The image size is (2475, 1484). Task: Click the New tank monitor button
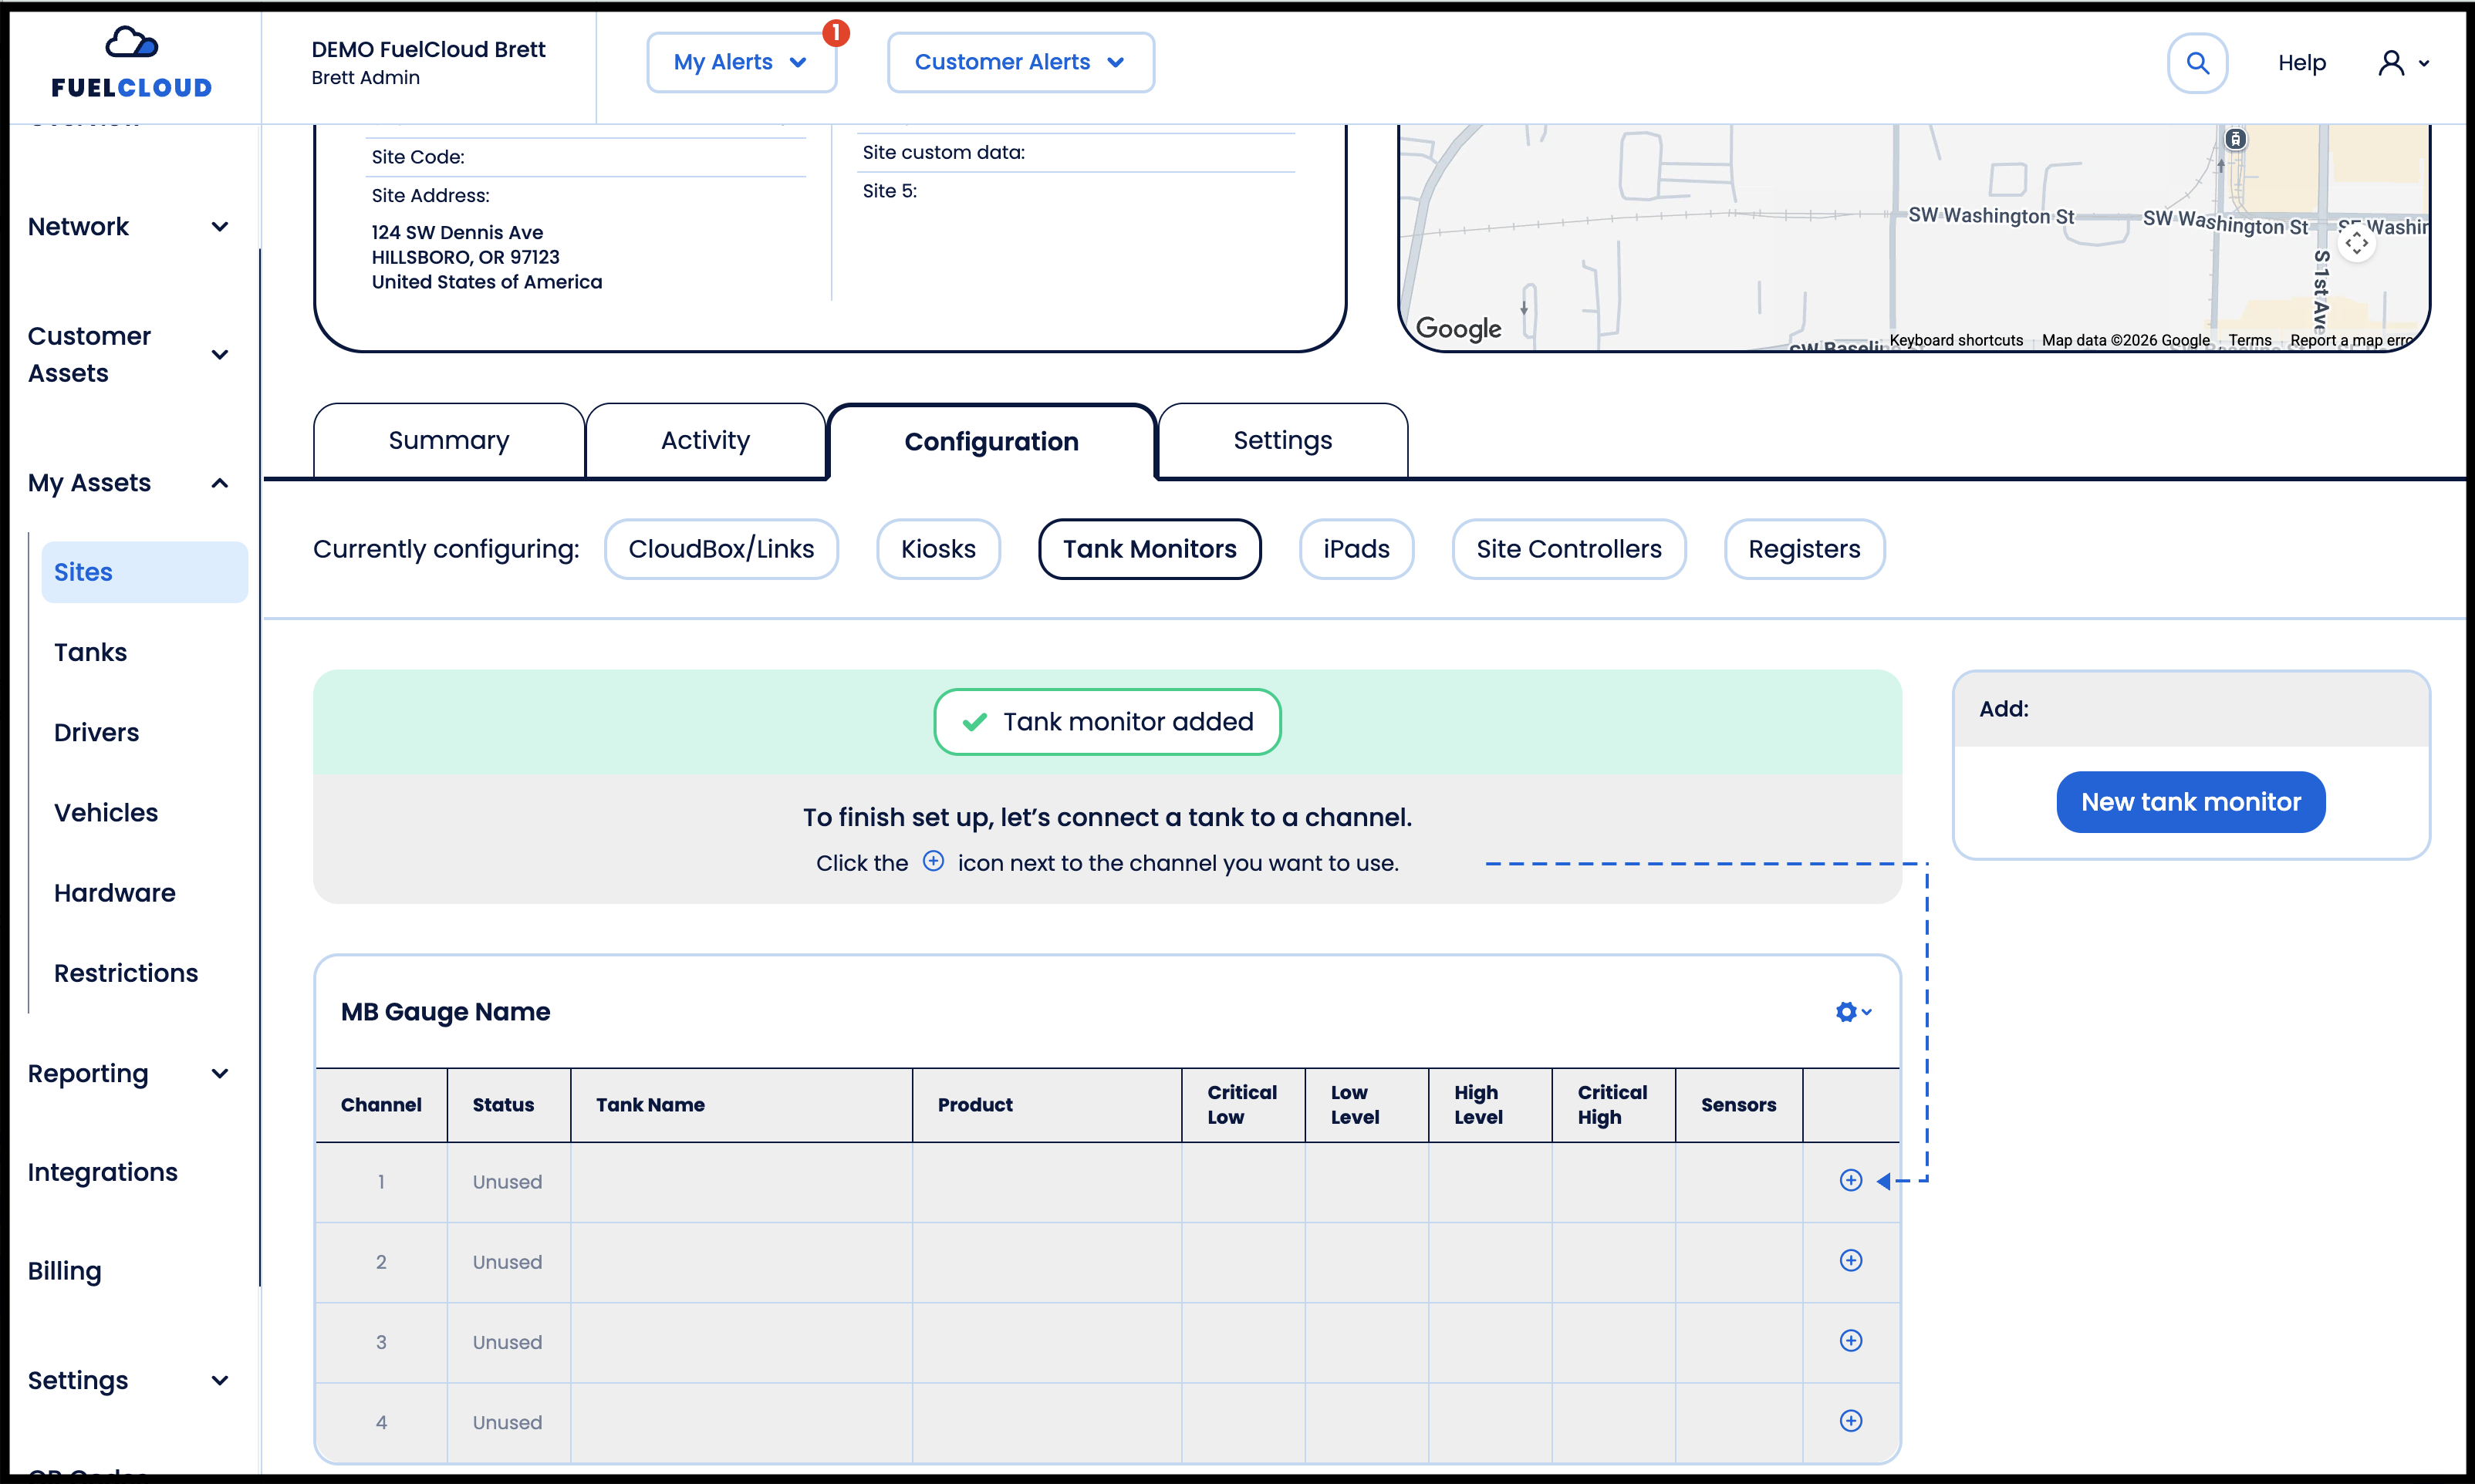pos(2190,802)
